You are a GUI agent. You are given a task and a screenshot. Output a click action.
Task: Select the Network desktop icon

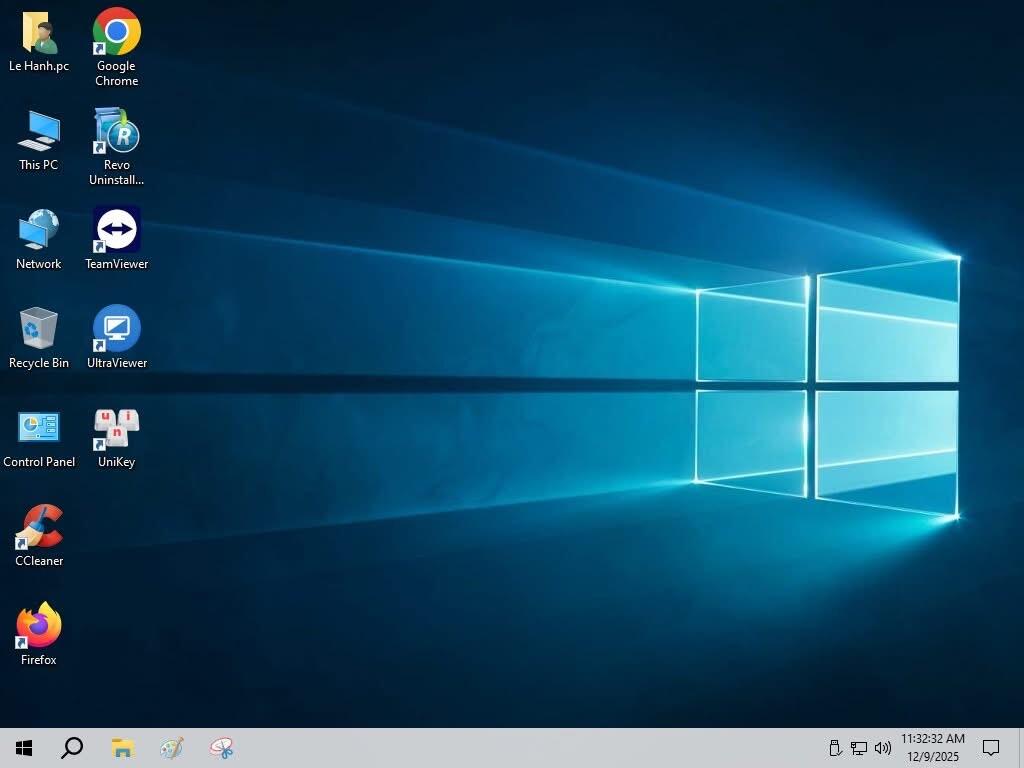tap(39, 231)
